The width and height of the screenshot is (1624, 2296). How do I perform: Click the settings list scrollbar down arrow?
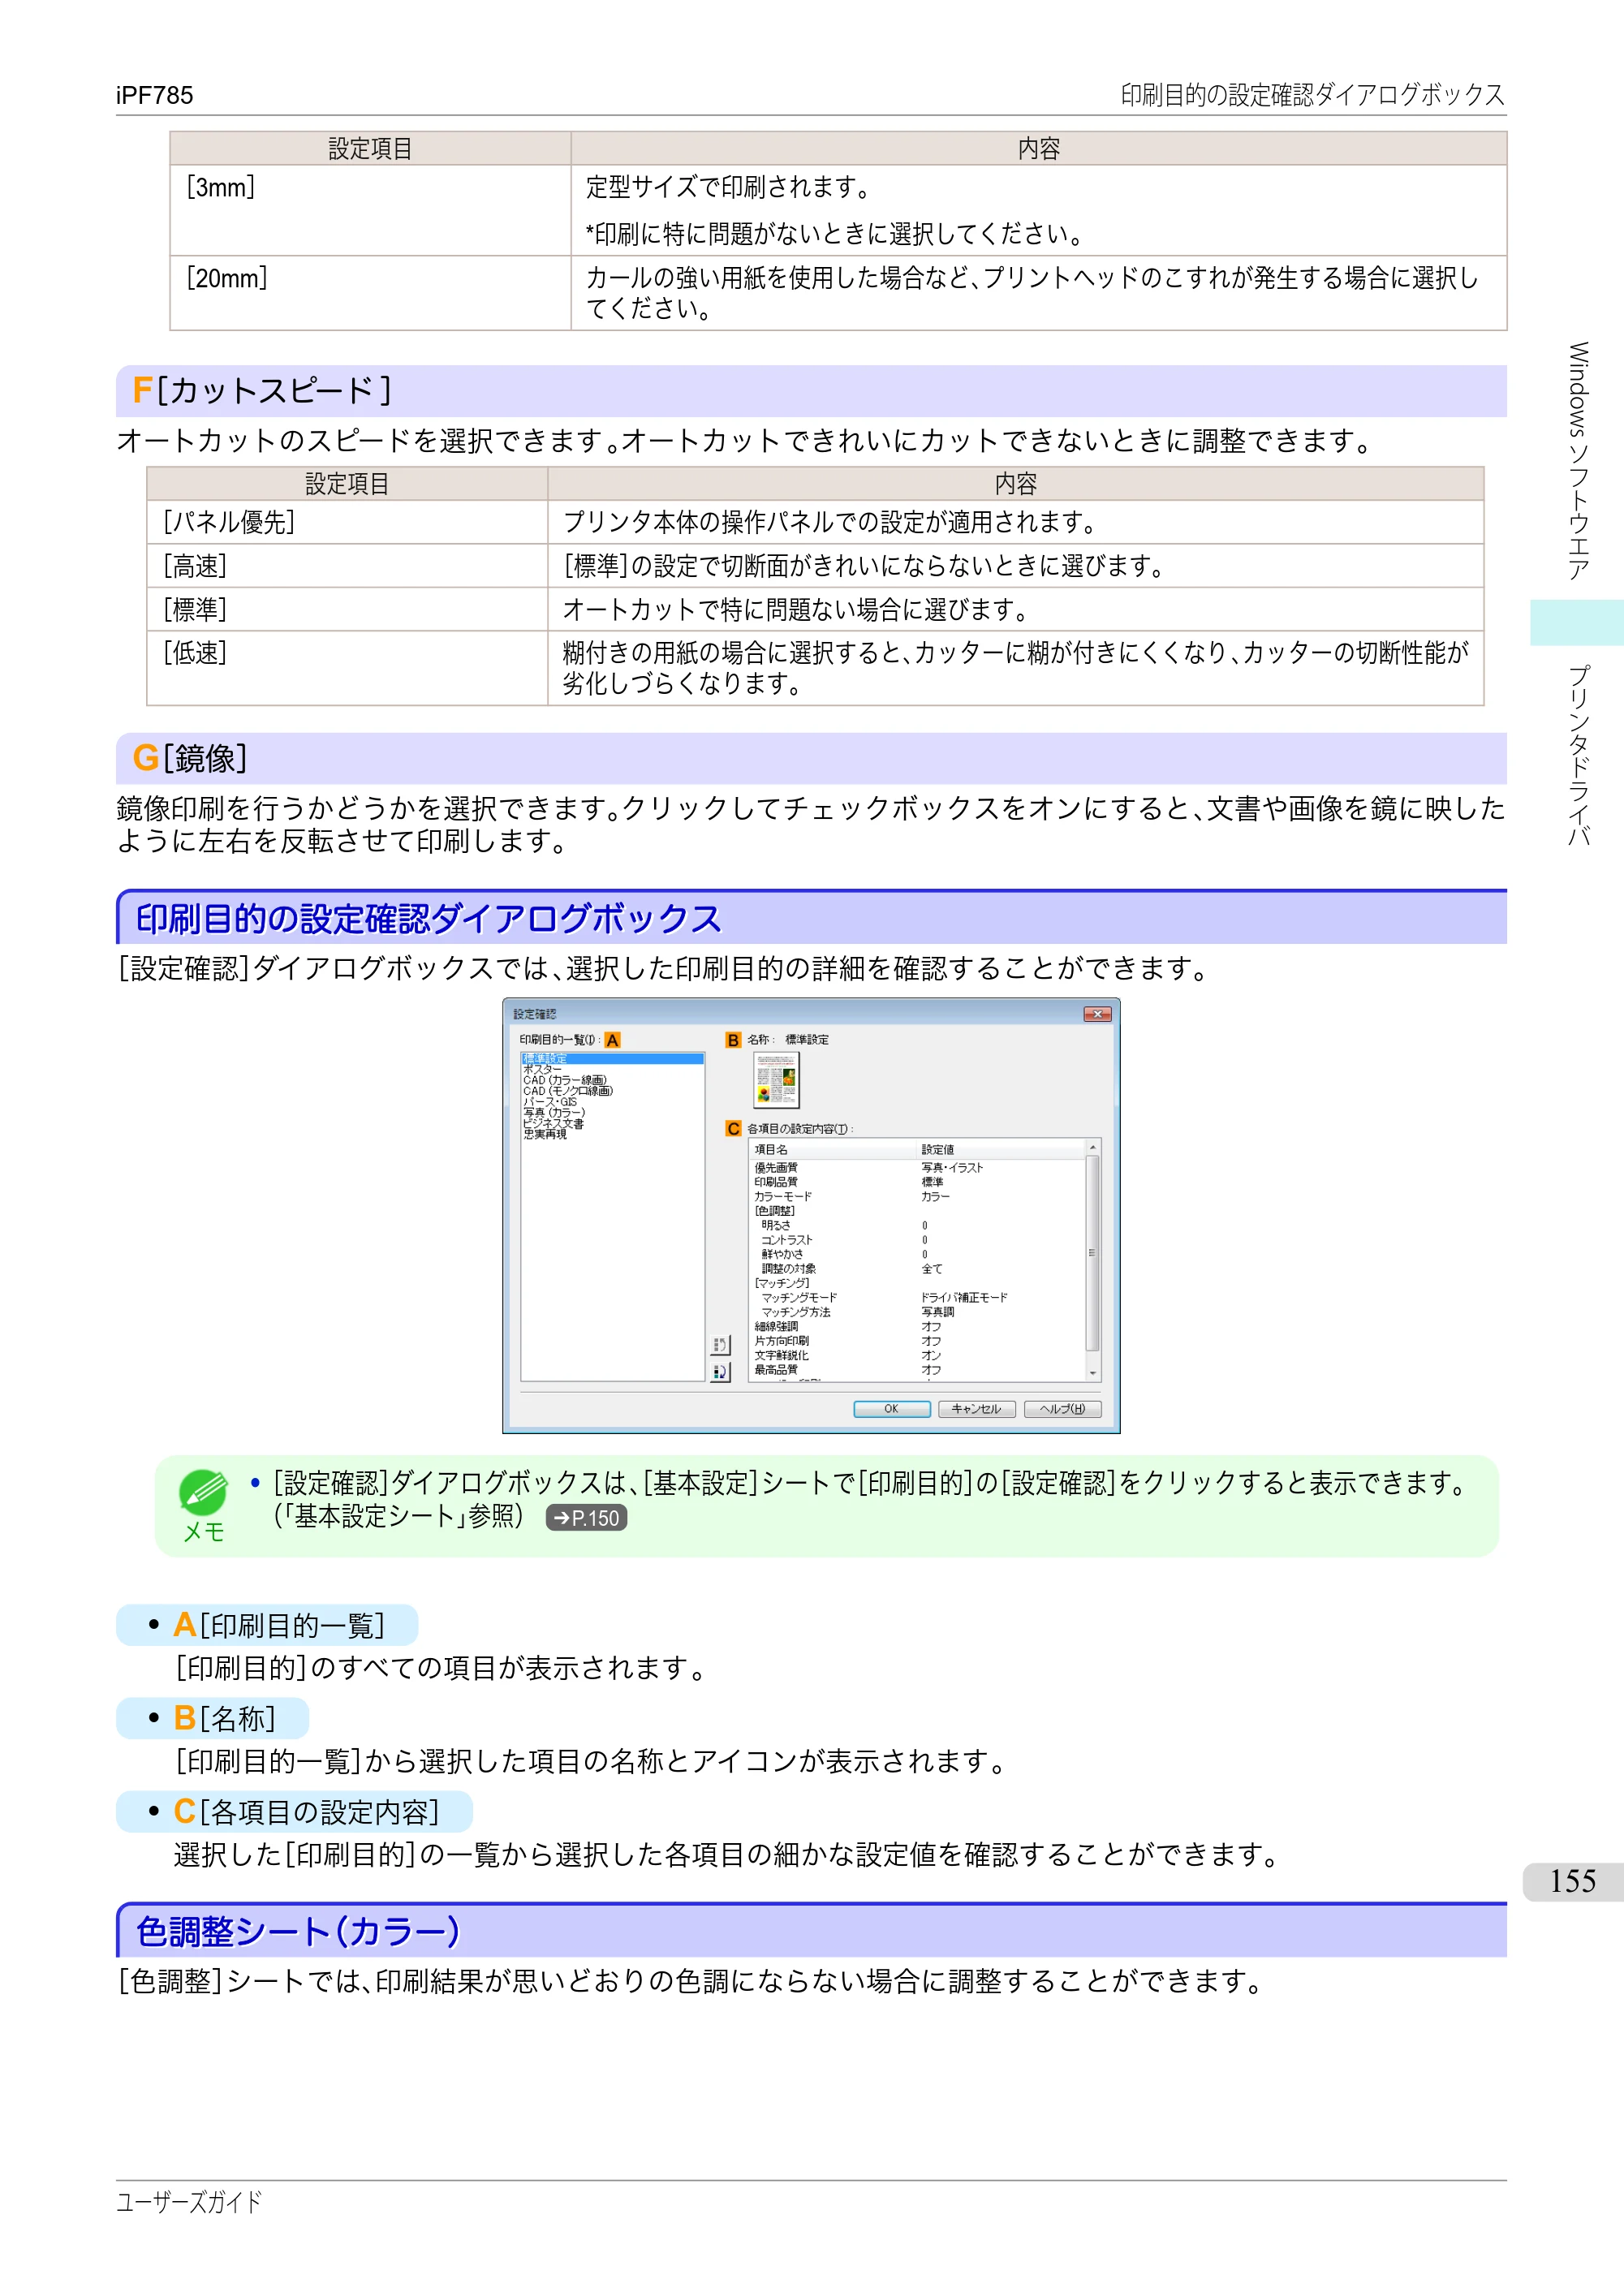click(x=1093, y=1374)
